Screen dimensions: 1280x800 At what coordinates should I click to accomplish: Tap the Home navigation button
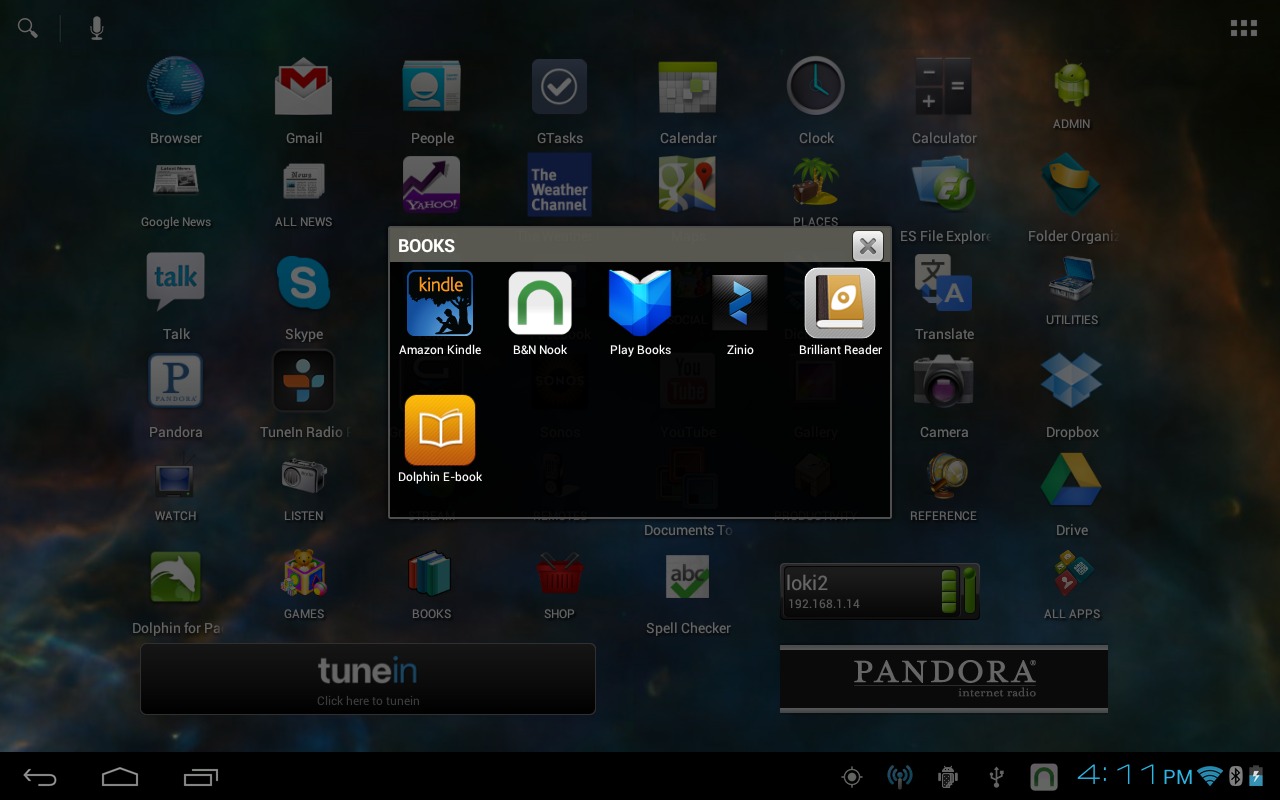tap(120, 776)
